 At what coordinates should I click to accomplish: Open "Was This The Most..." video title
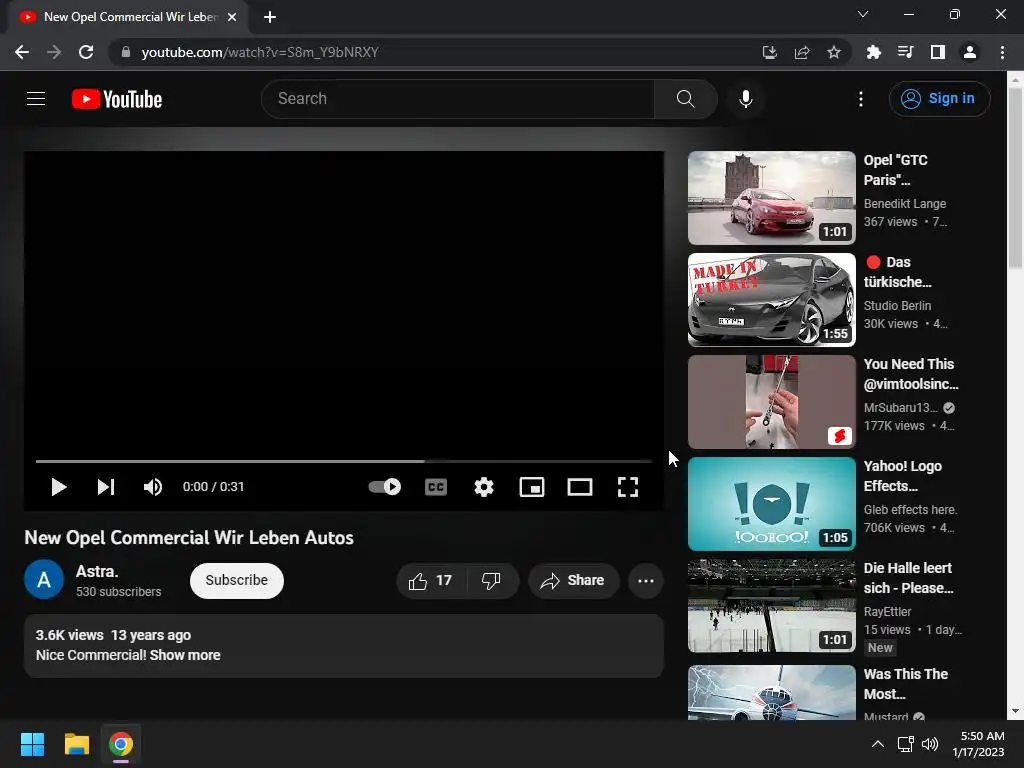[906, 684]
